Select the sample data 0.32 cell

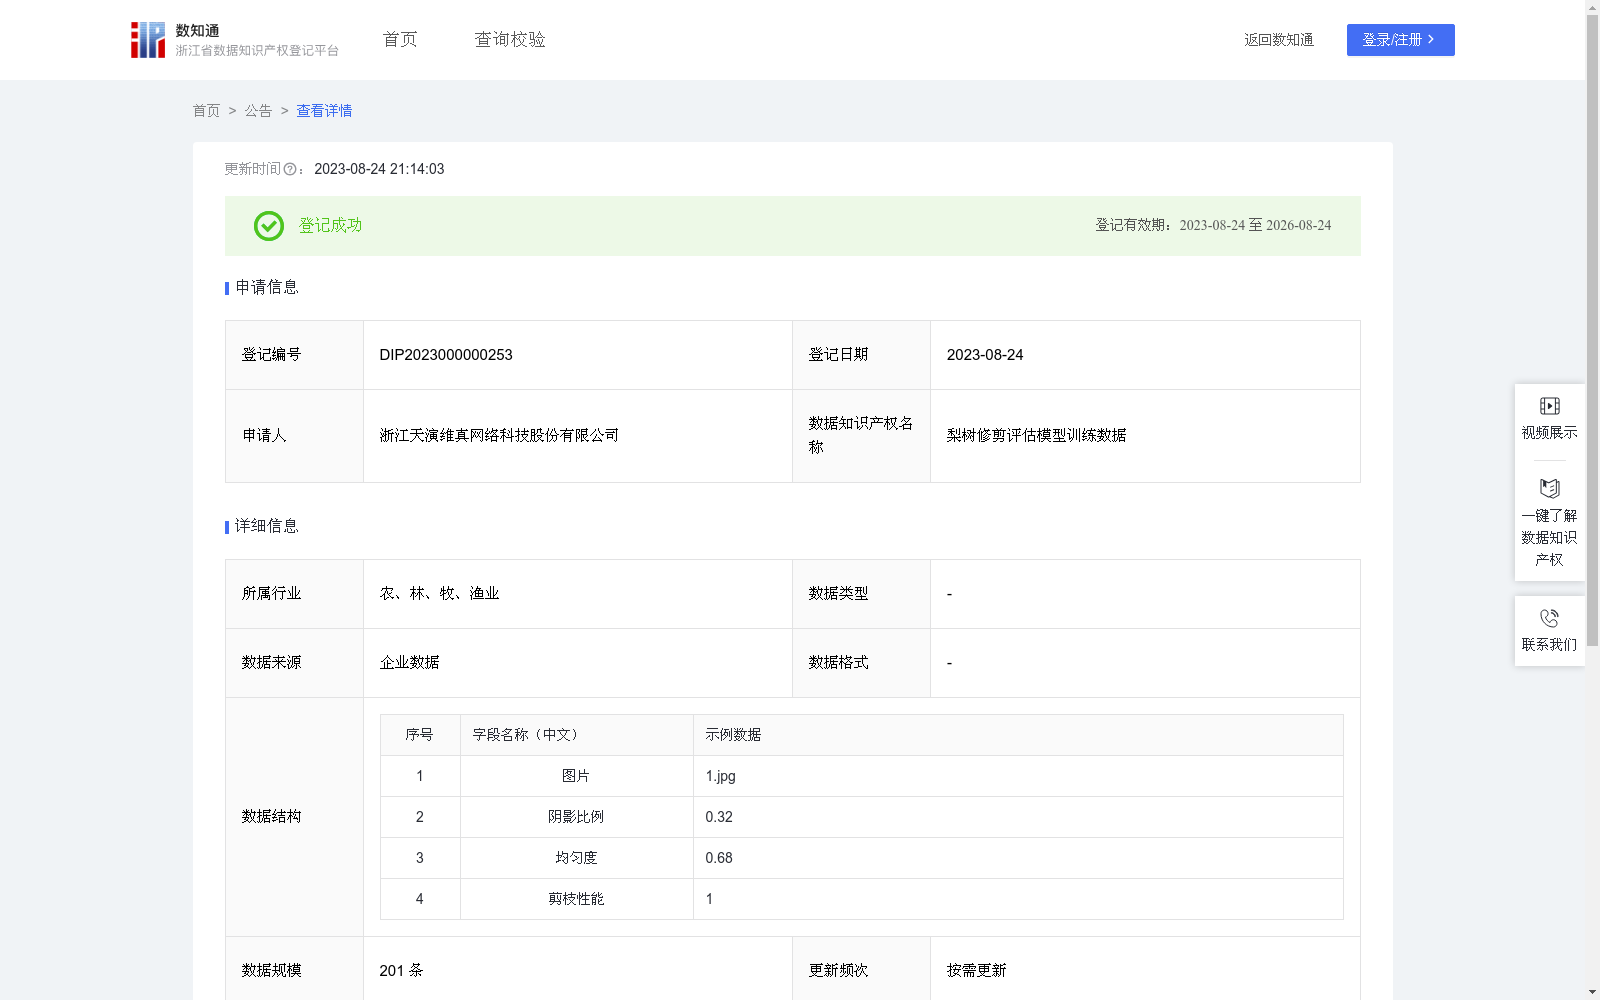1018,817
